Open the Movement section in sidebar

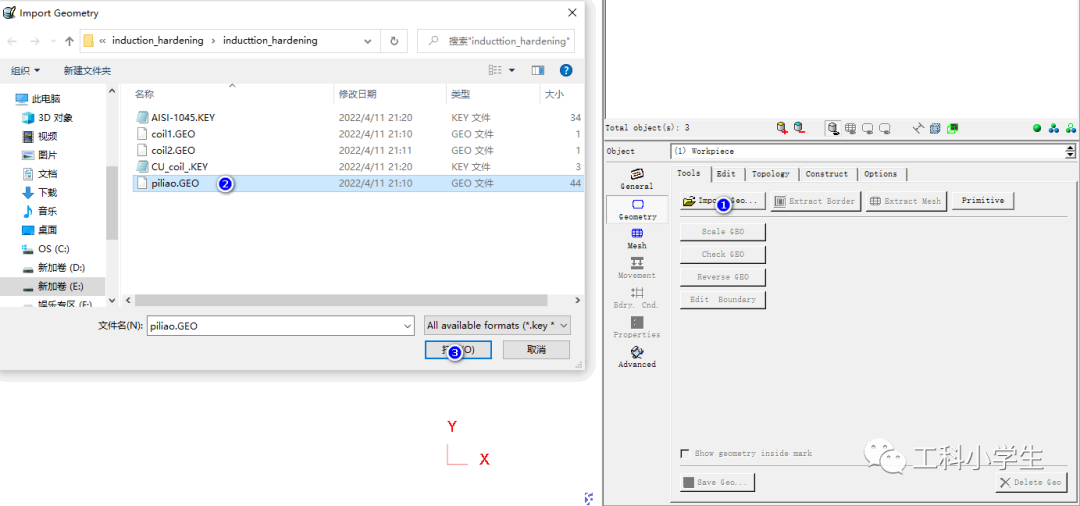click(x=637, y=268)
